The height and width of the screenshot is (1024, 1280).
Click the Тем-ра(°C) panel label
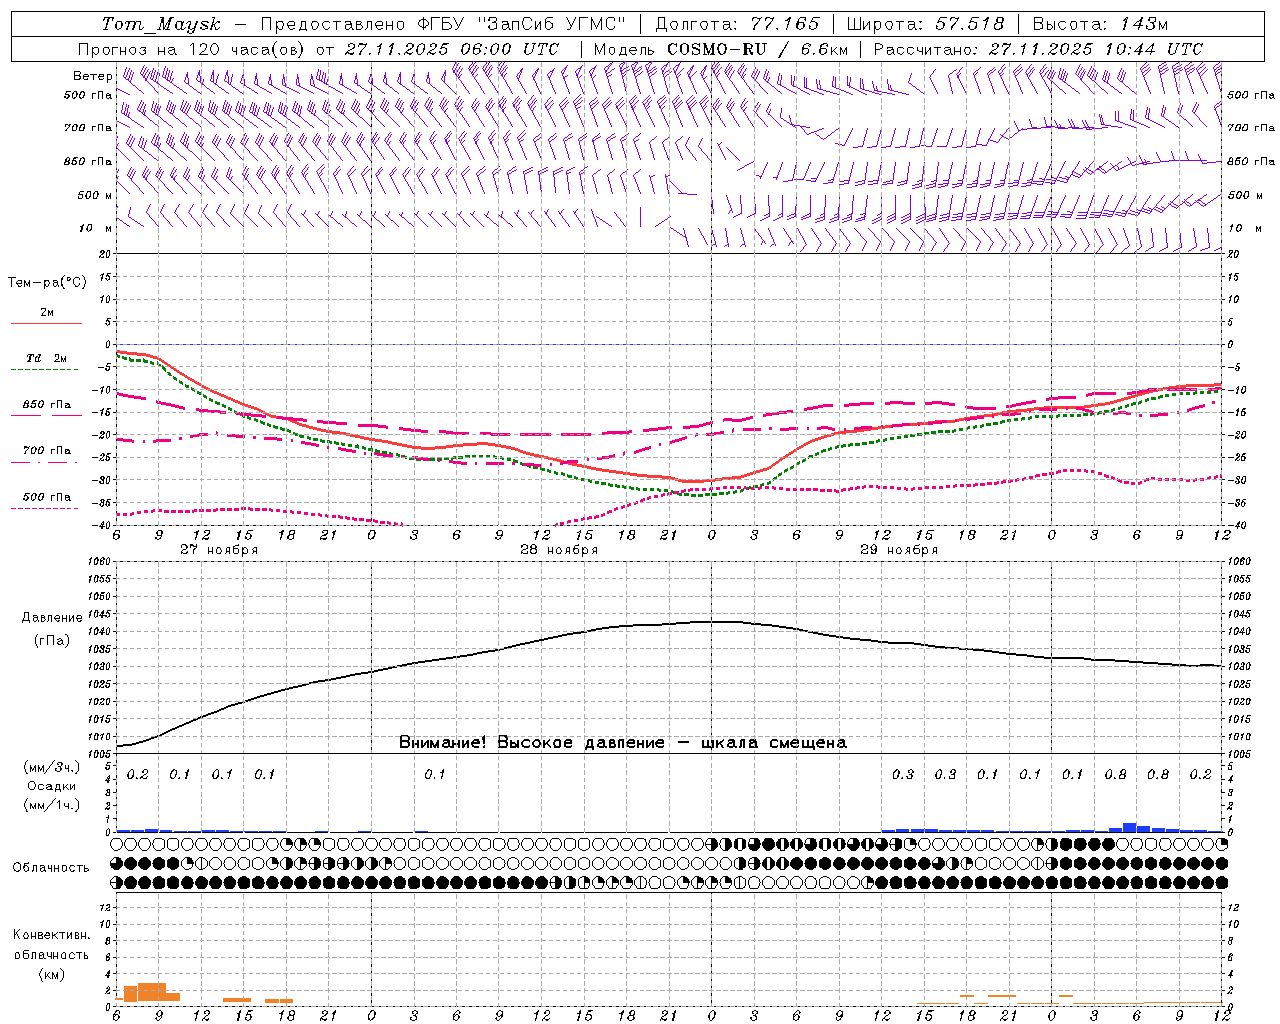47,283
